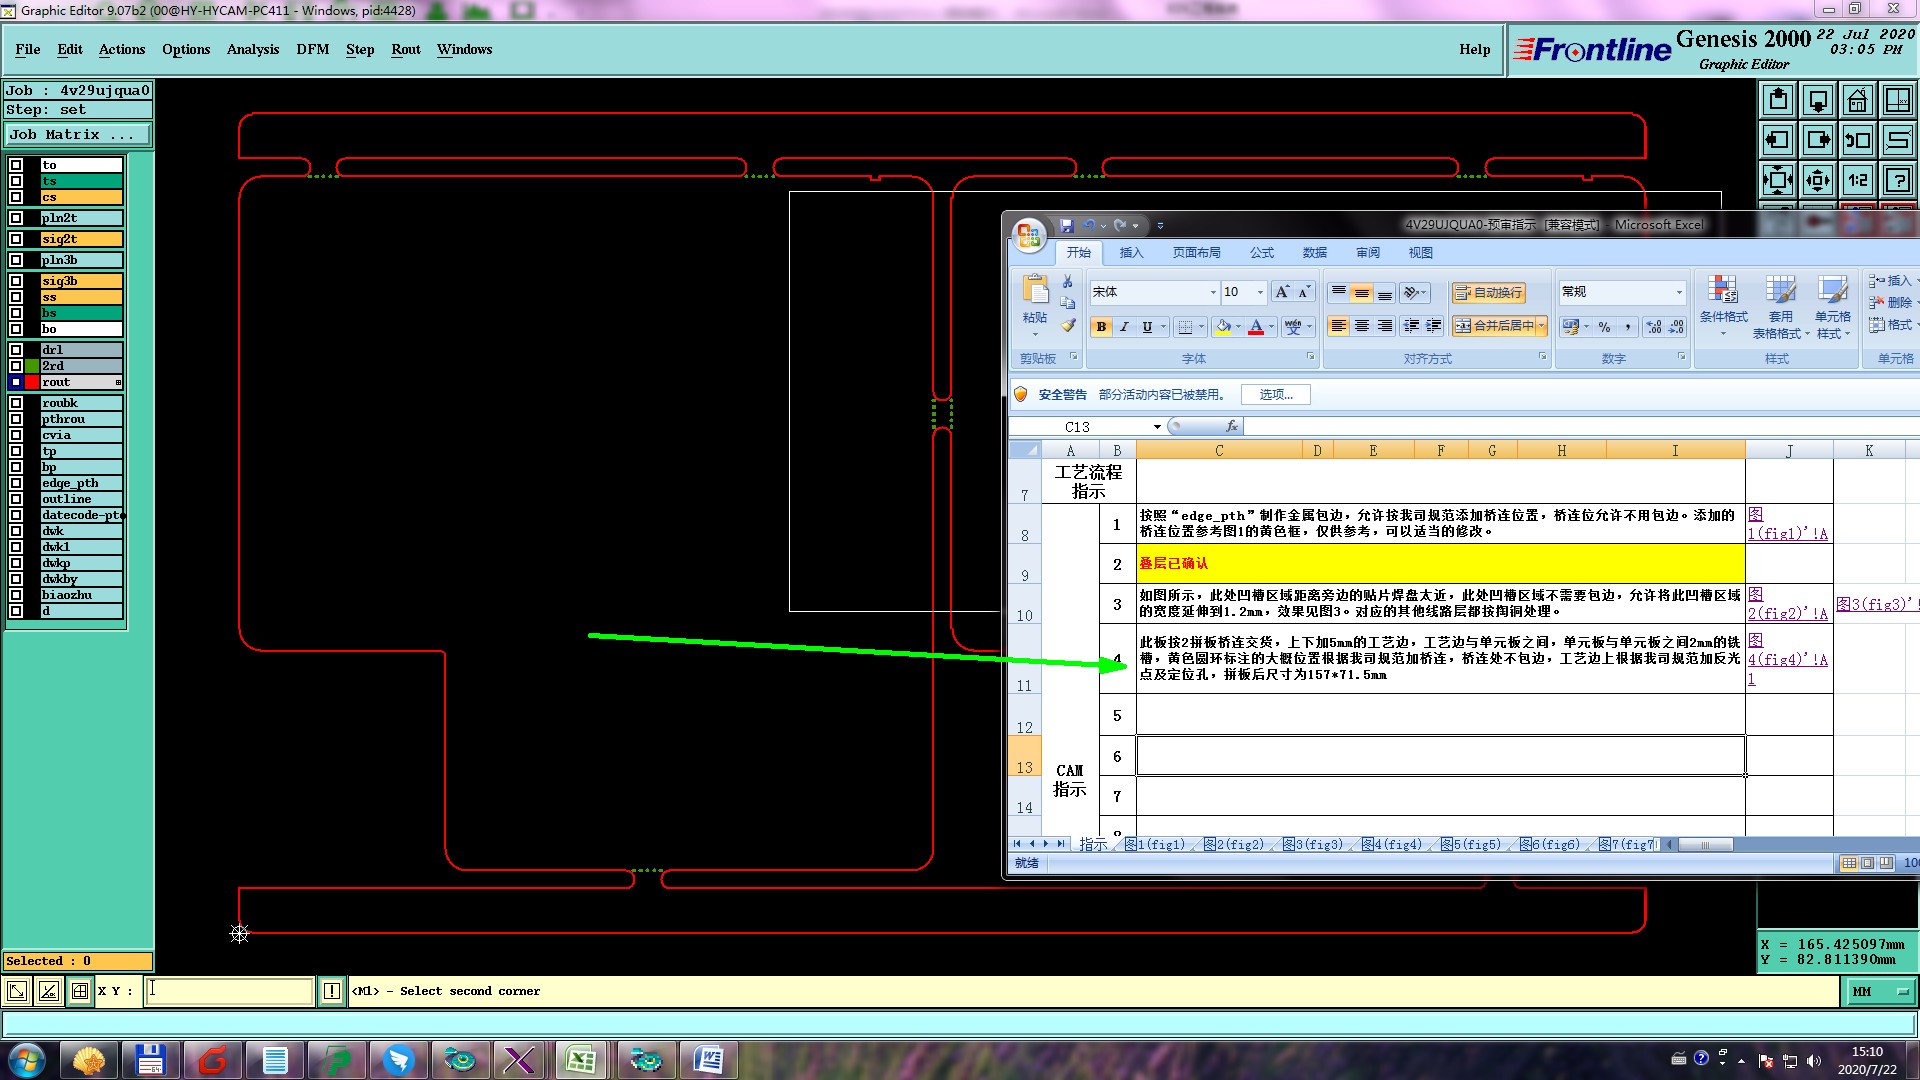
Task: Click the home view icon
Action: 1858,100
